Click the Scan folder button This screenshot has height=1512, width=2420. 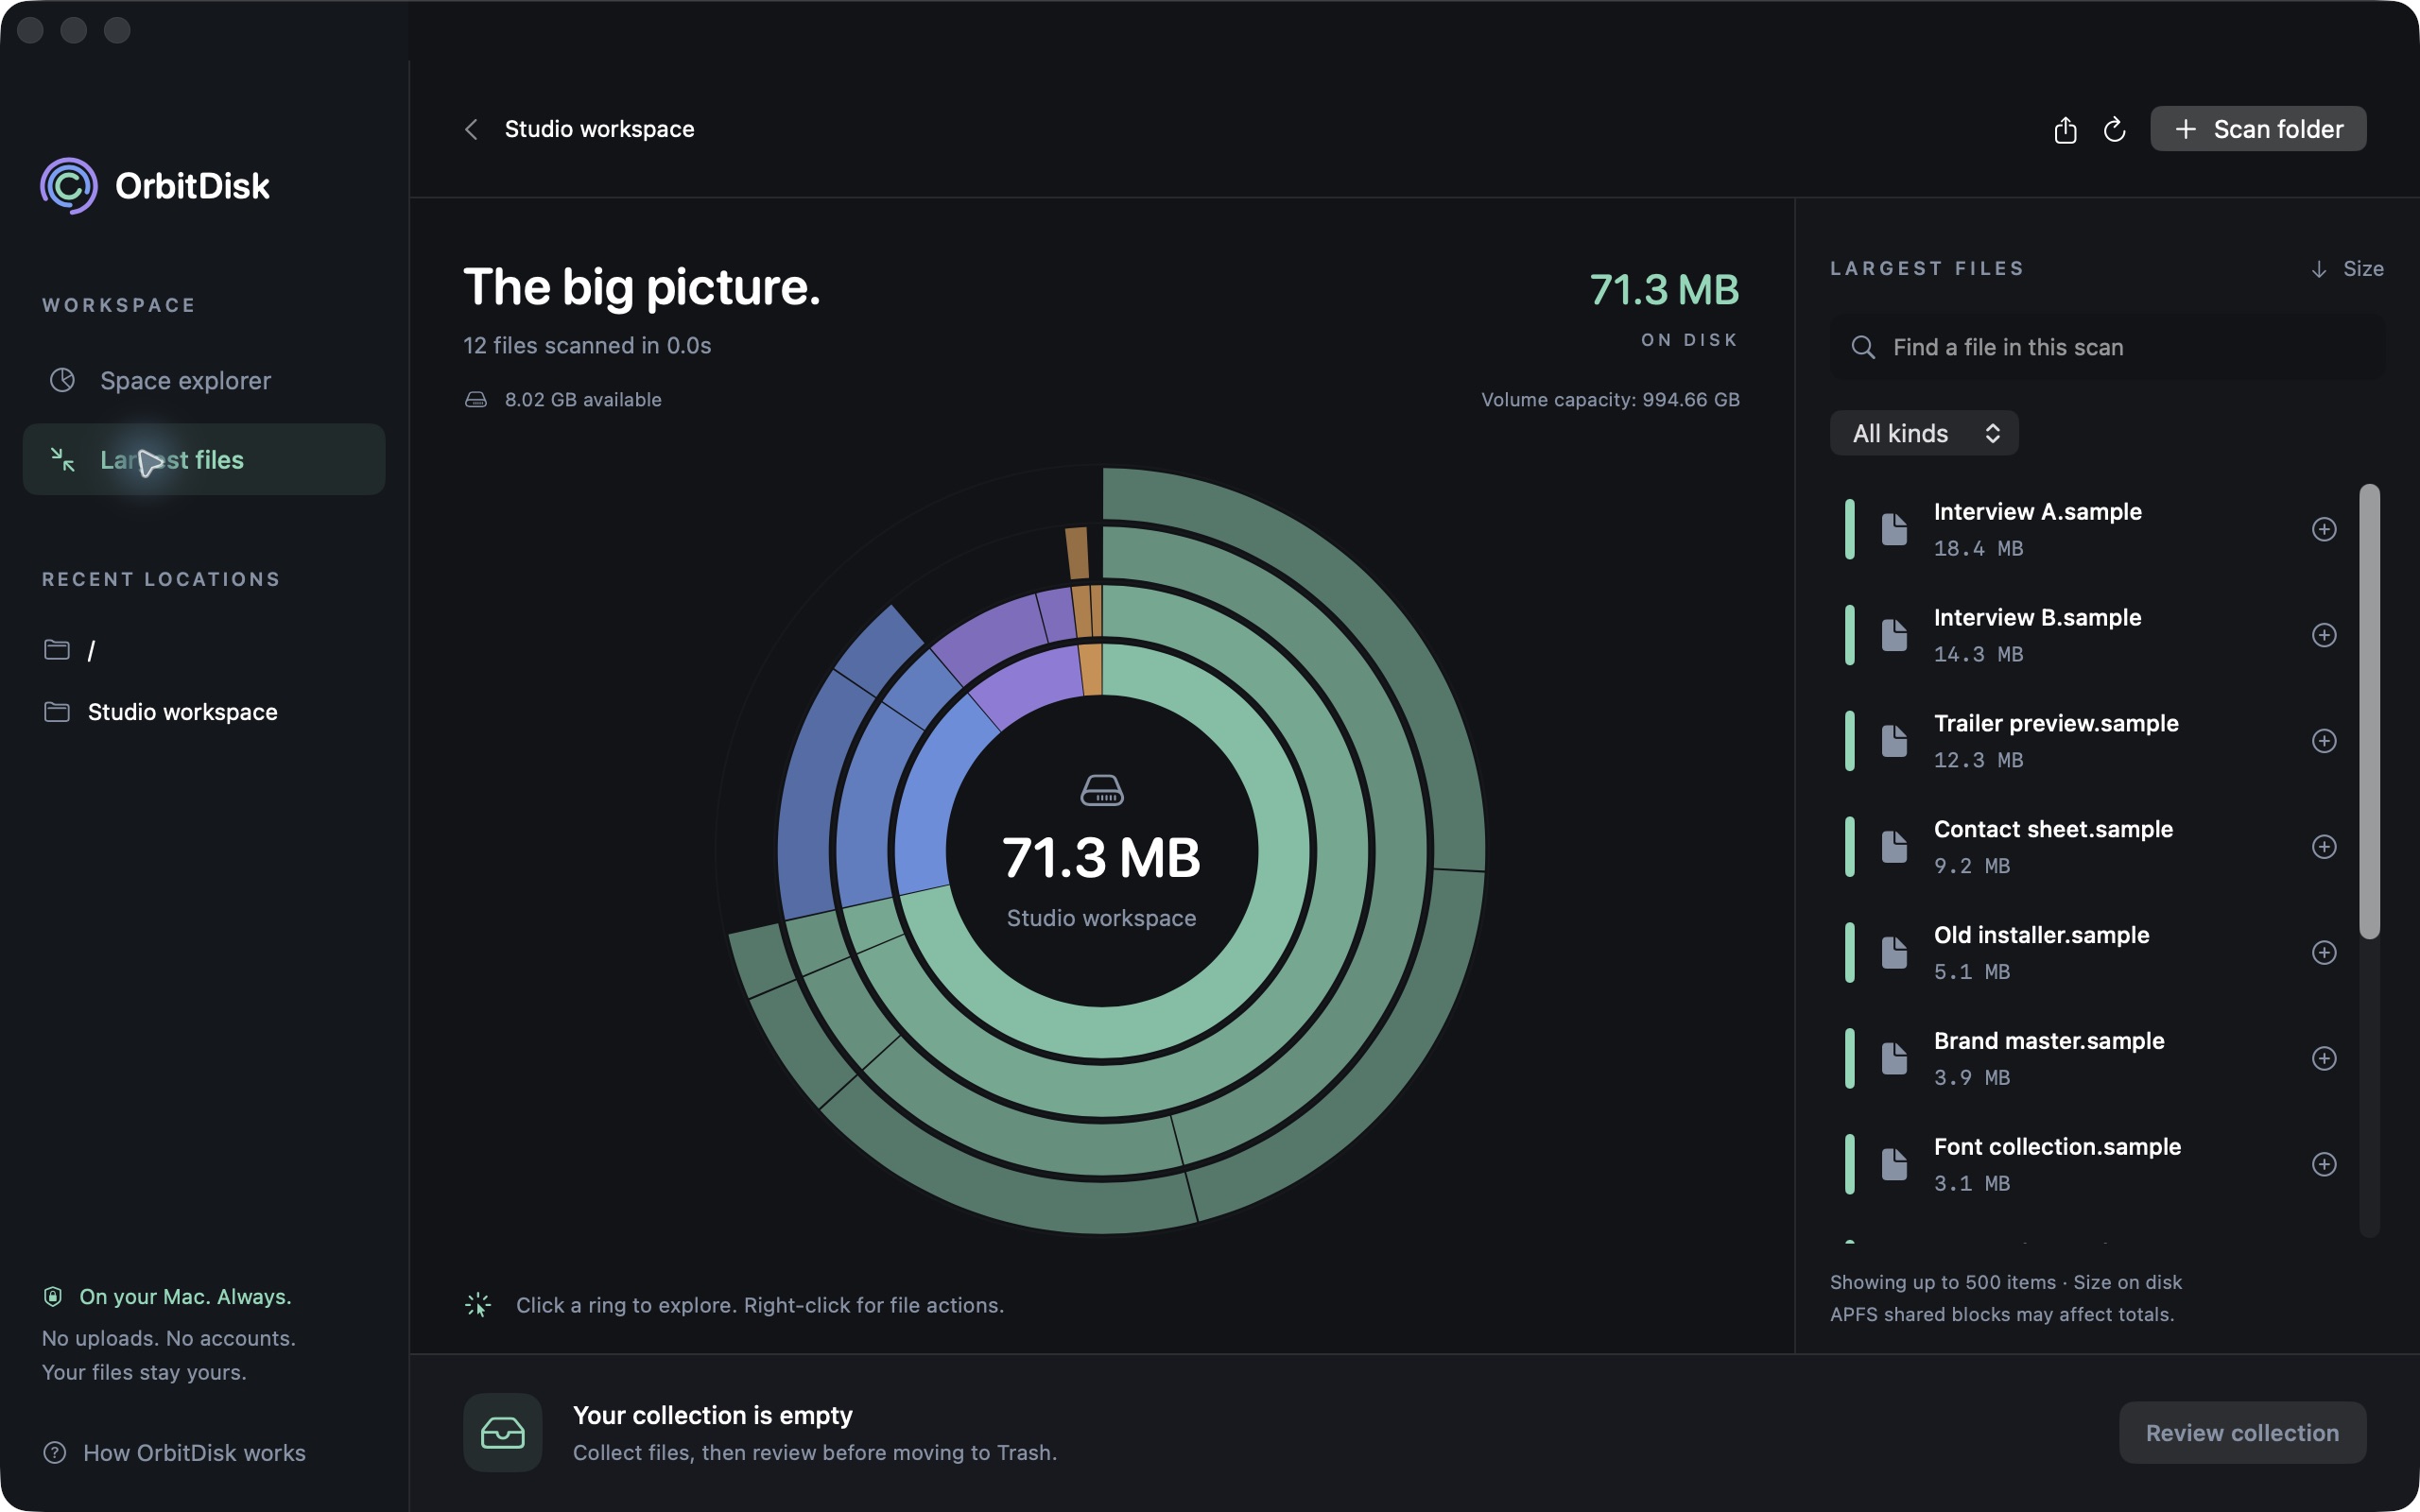tap(2258, 129)
